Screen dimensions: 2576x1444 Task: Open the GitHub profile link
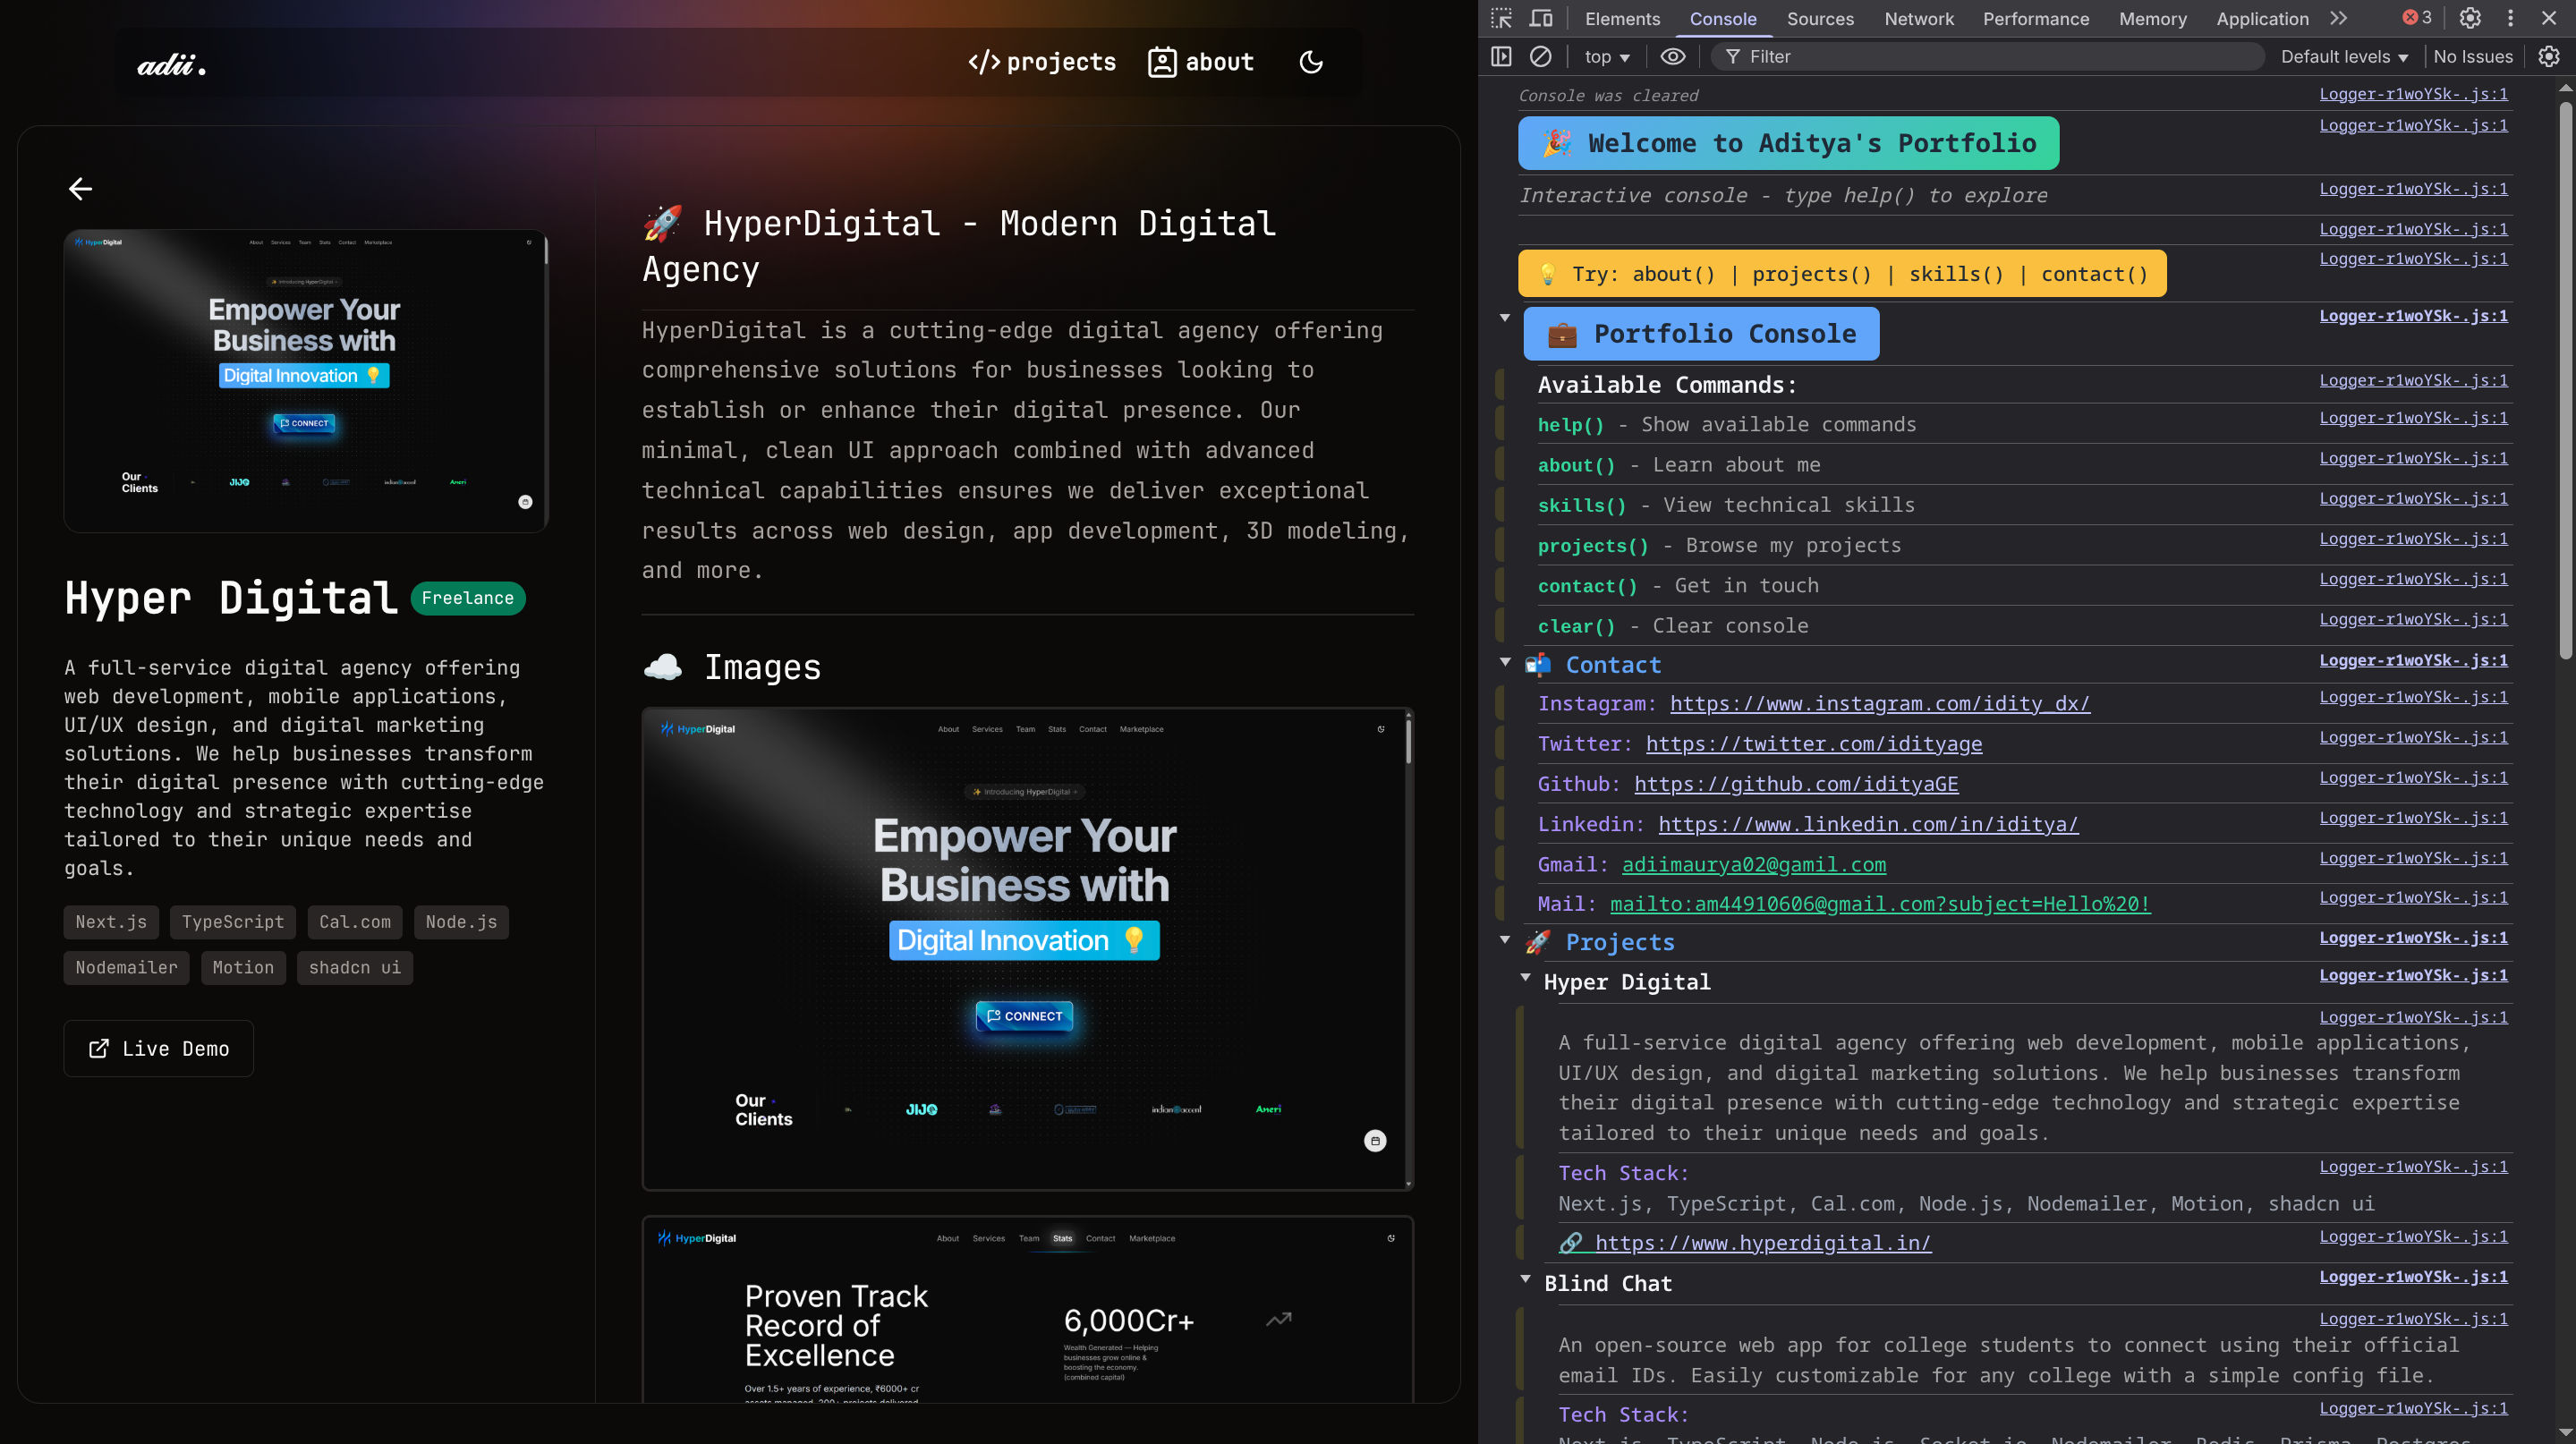(x=1795, y=784)
